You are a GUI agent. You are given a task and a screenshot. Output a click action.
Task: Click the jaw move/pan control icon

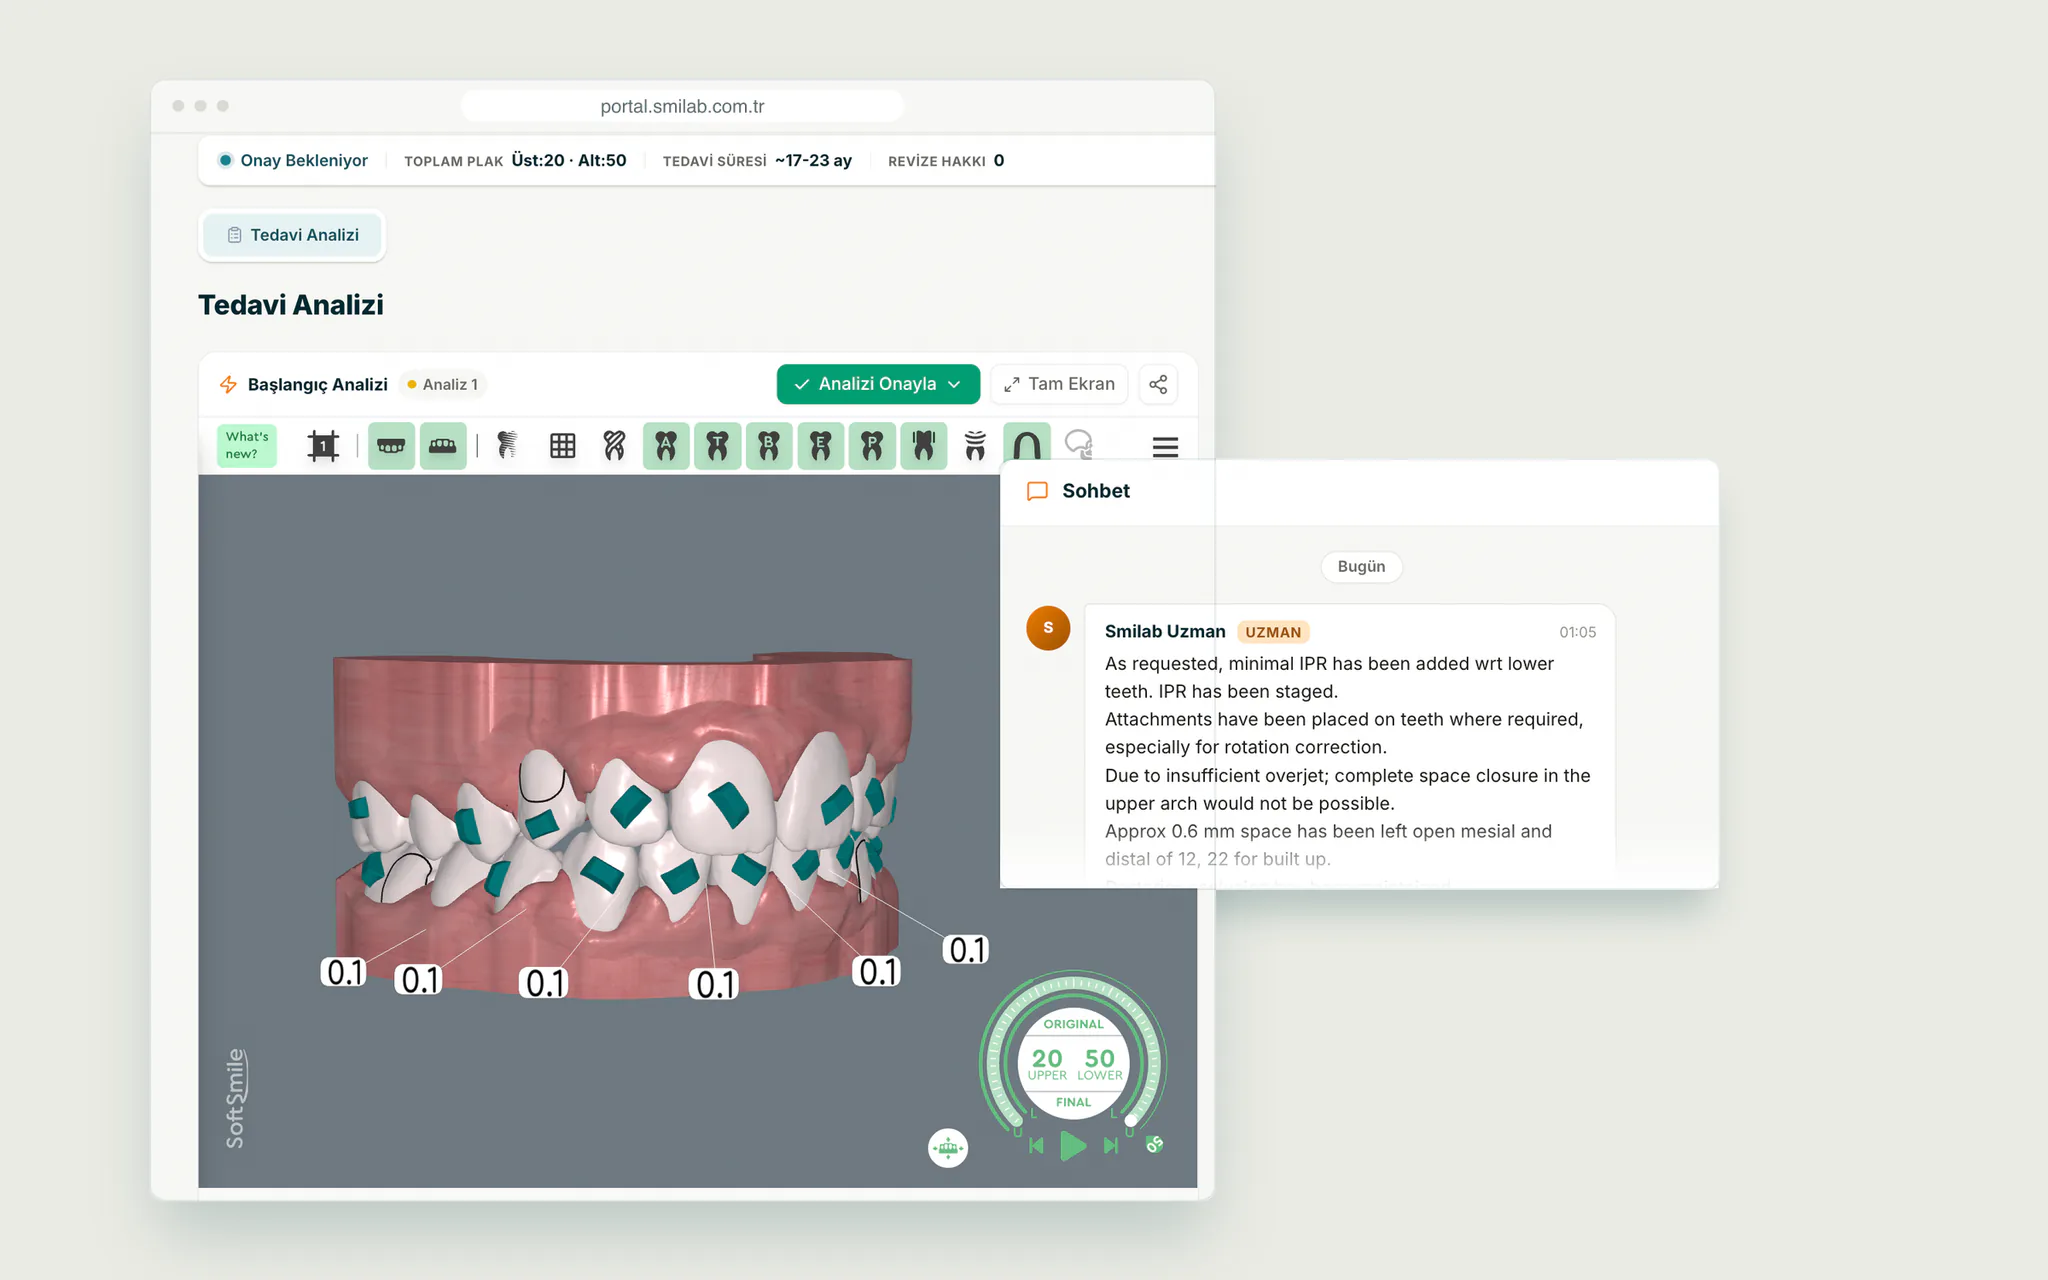[x=948, y=1148]
